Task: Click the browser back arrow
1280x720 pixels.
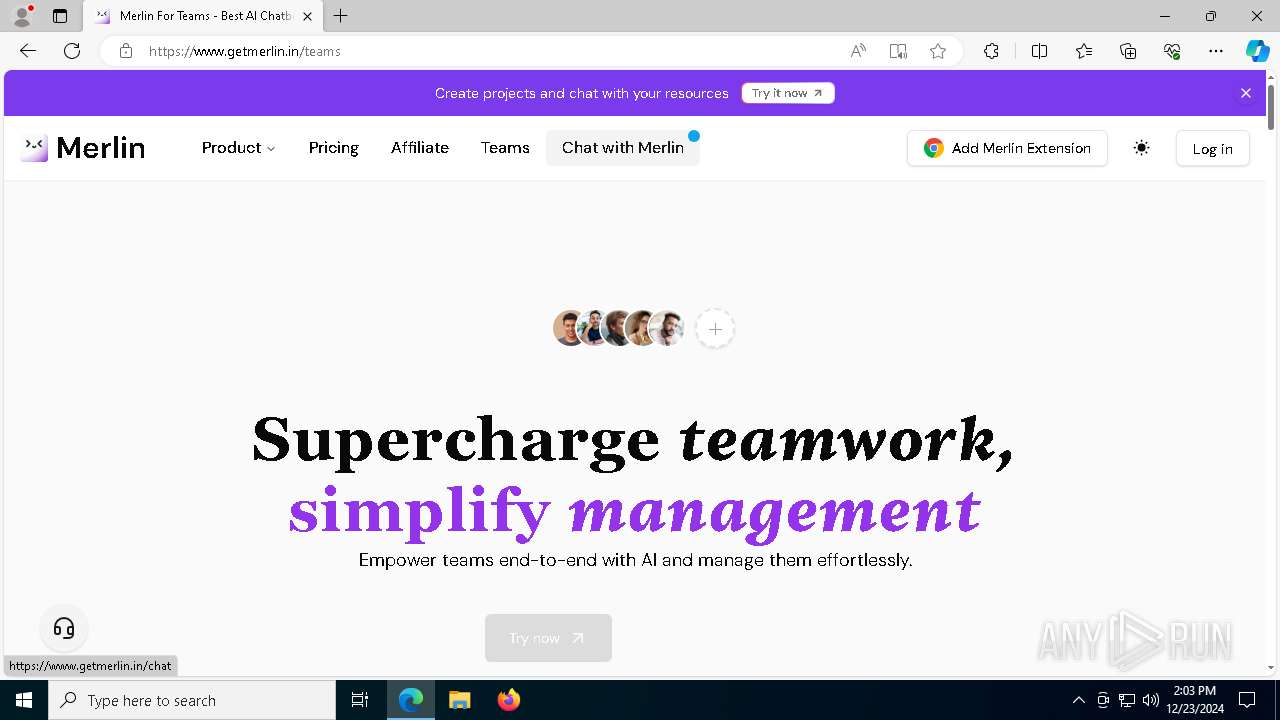Action: [28, 51]
